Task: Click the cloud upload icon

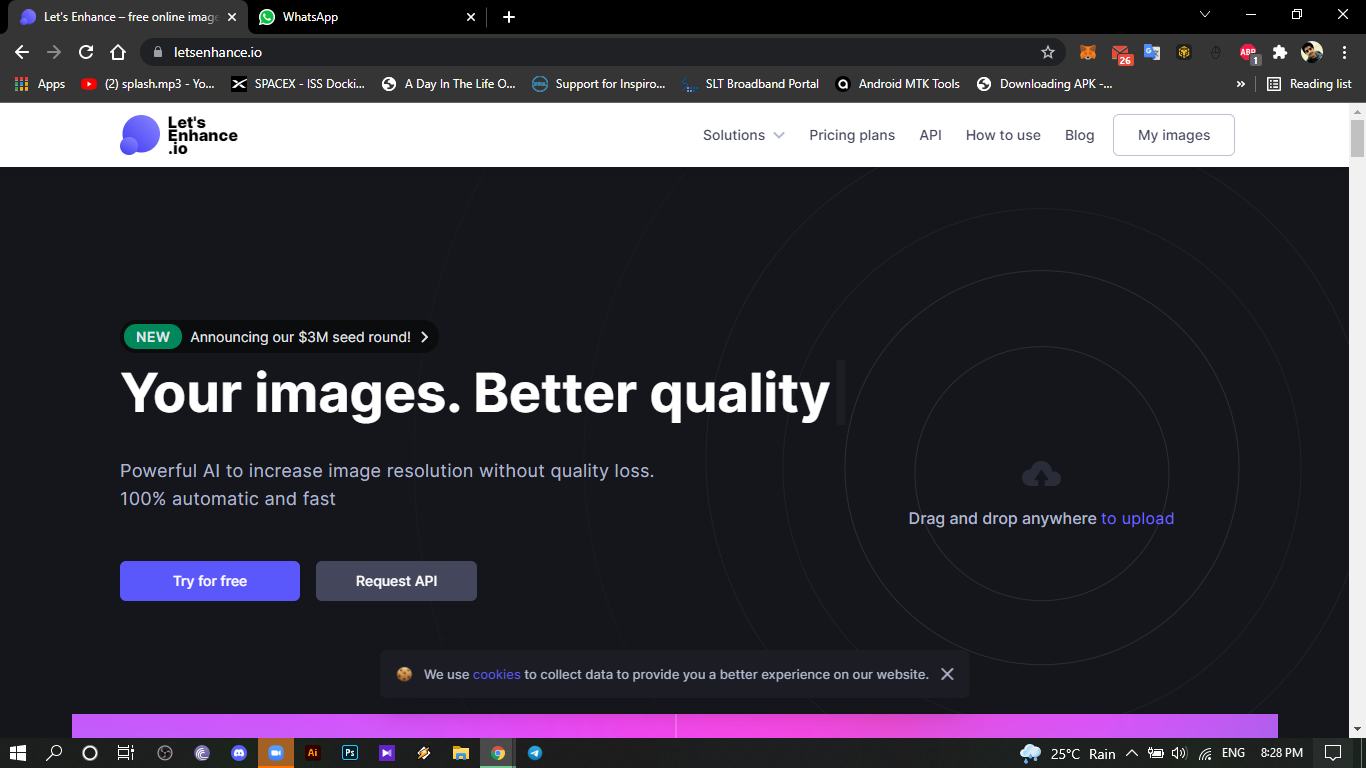Action: (1041, 475)
